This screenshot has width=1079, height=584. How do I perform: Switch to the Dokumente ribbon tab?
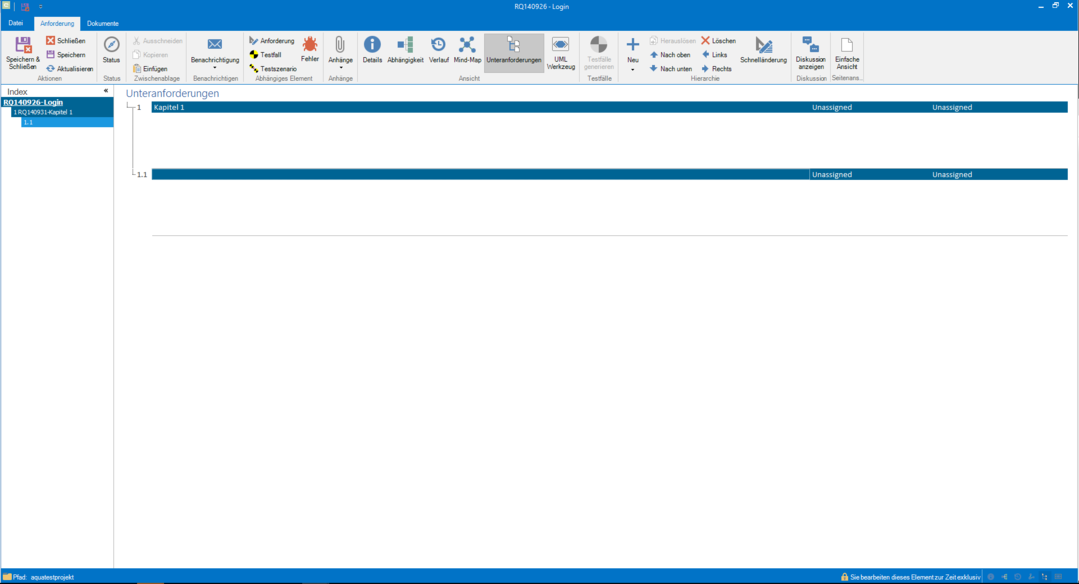102,23
